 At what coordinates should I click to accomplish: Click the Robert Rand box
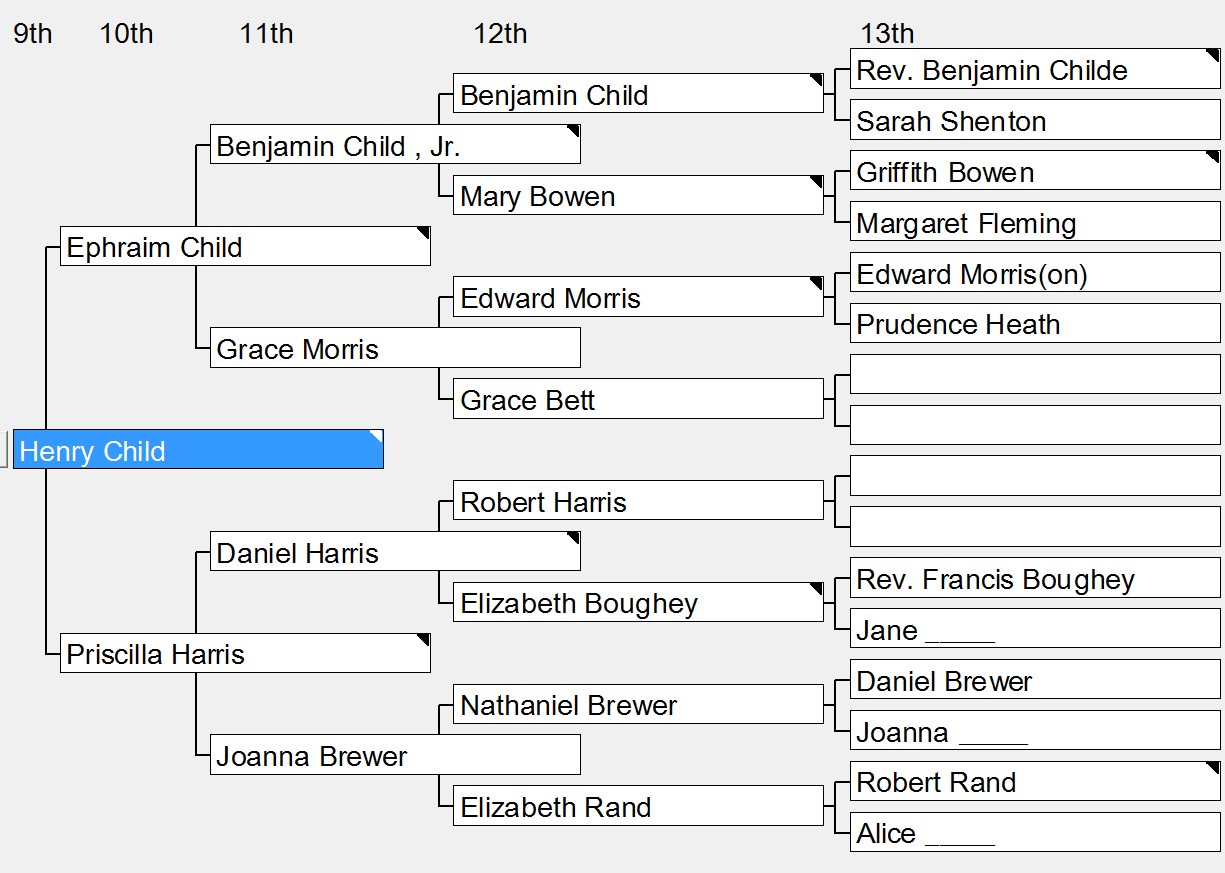click(1035, 781)
